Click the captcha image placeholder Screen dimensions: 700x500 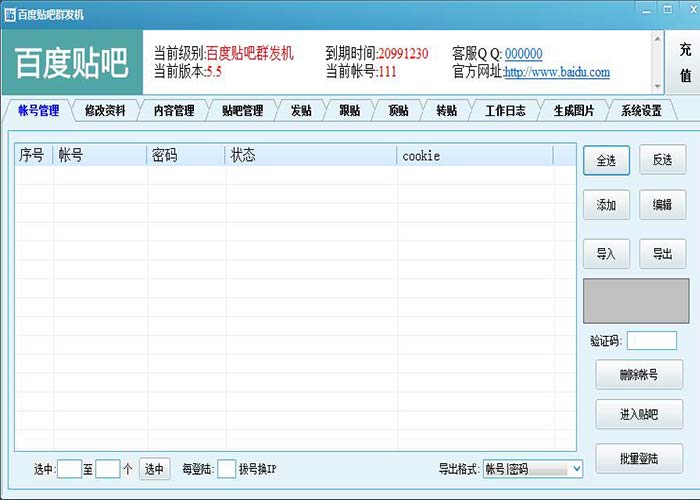tap(636, 301)
